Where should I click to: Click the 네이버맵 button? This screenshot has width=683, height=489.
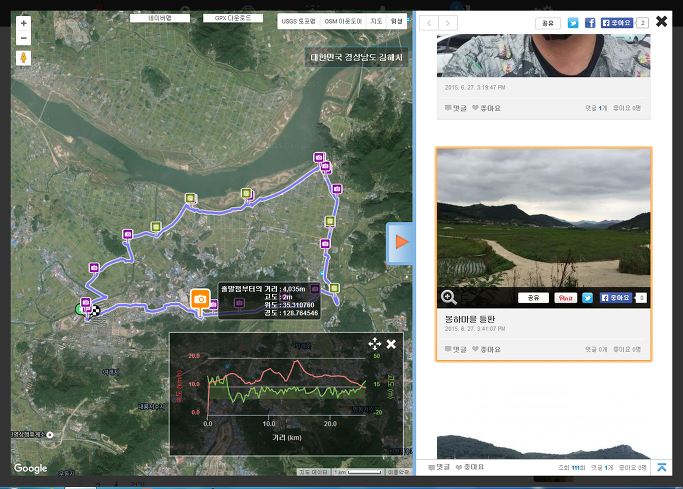[160, 18]
